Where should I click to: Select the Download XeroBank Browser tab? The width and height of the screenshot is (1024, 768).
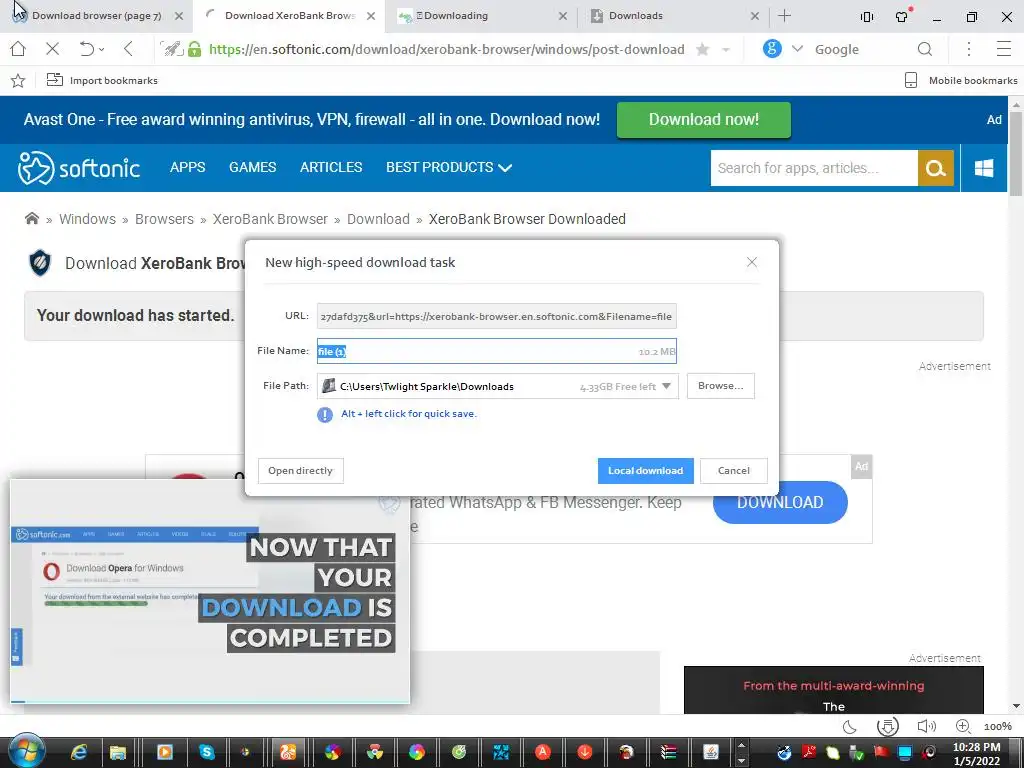pos(287,16)
